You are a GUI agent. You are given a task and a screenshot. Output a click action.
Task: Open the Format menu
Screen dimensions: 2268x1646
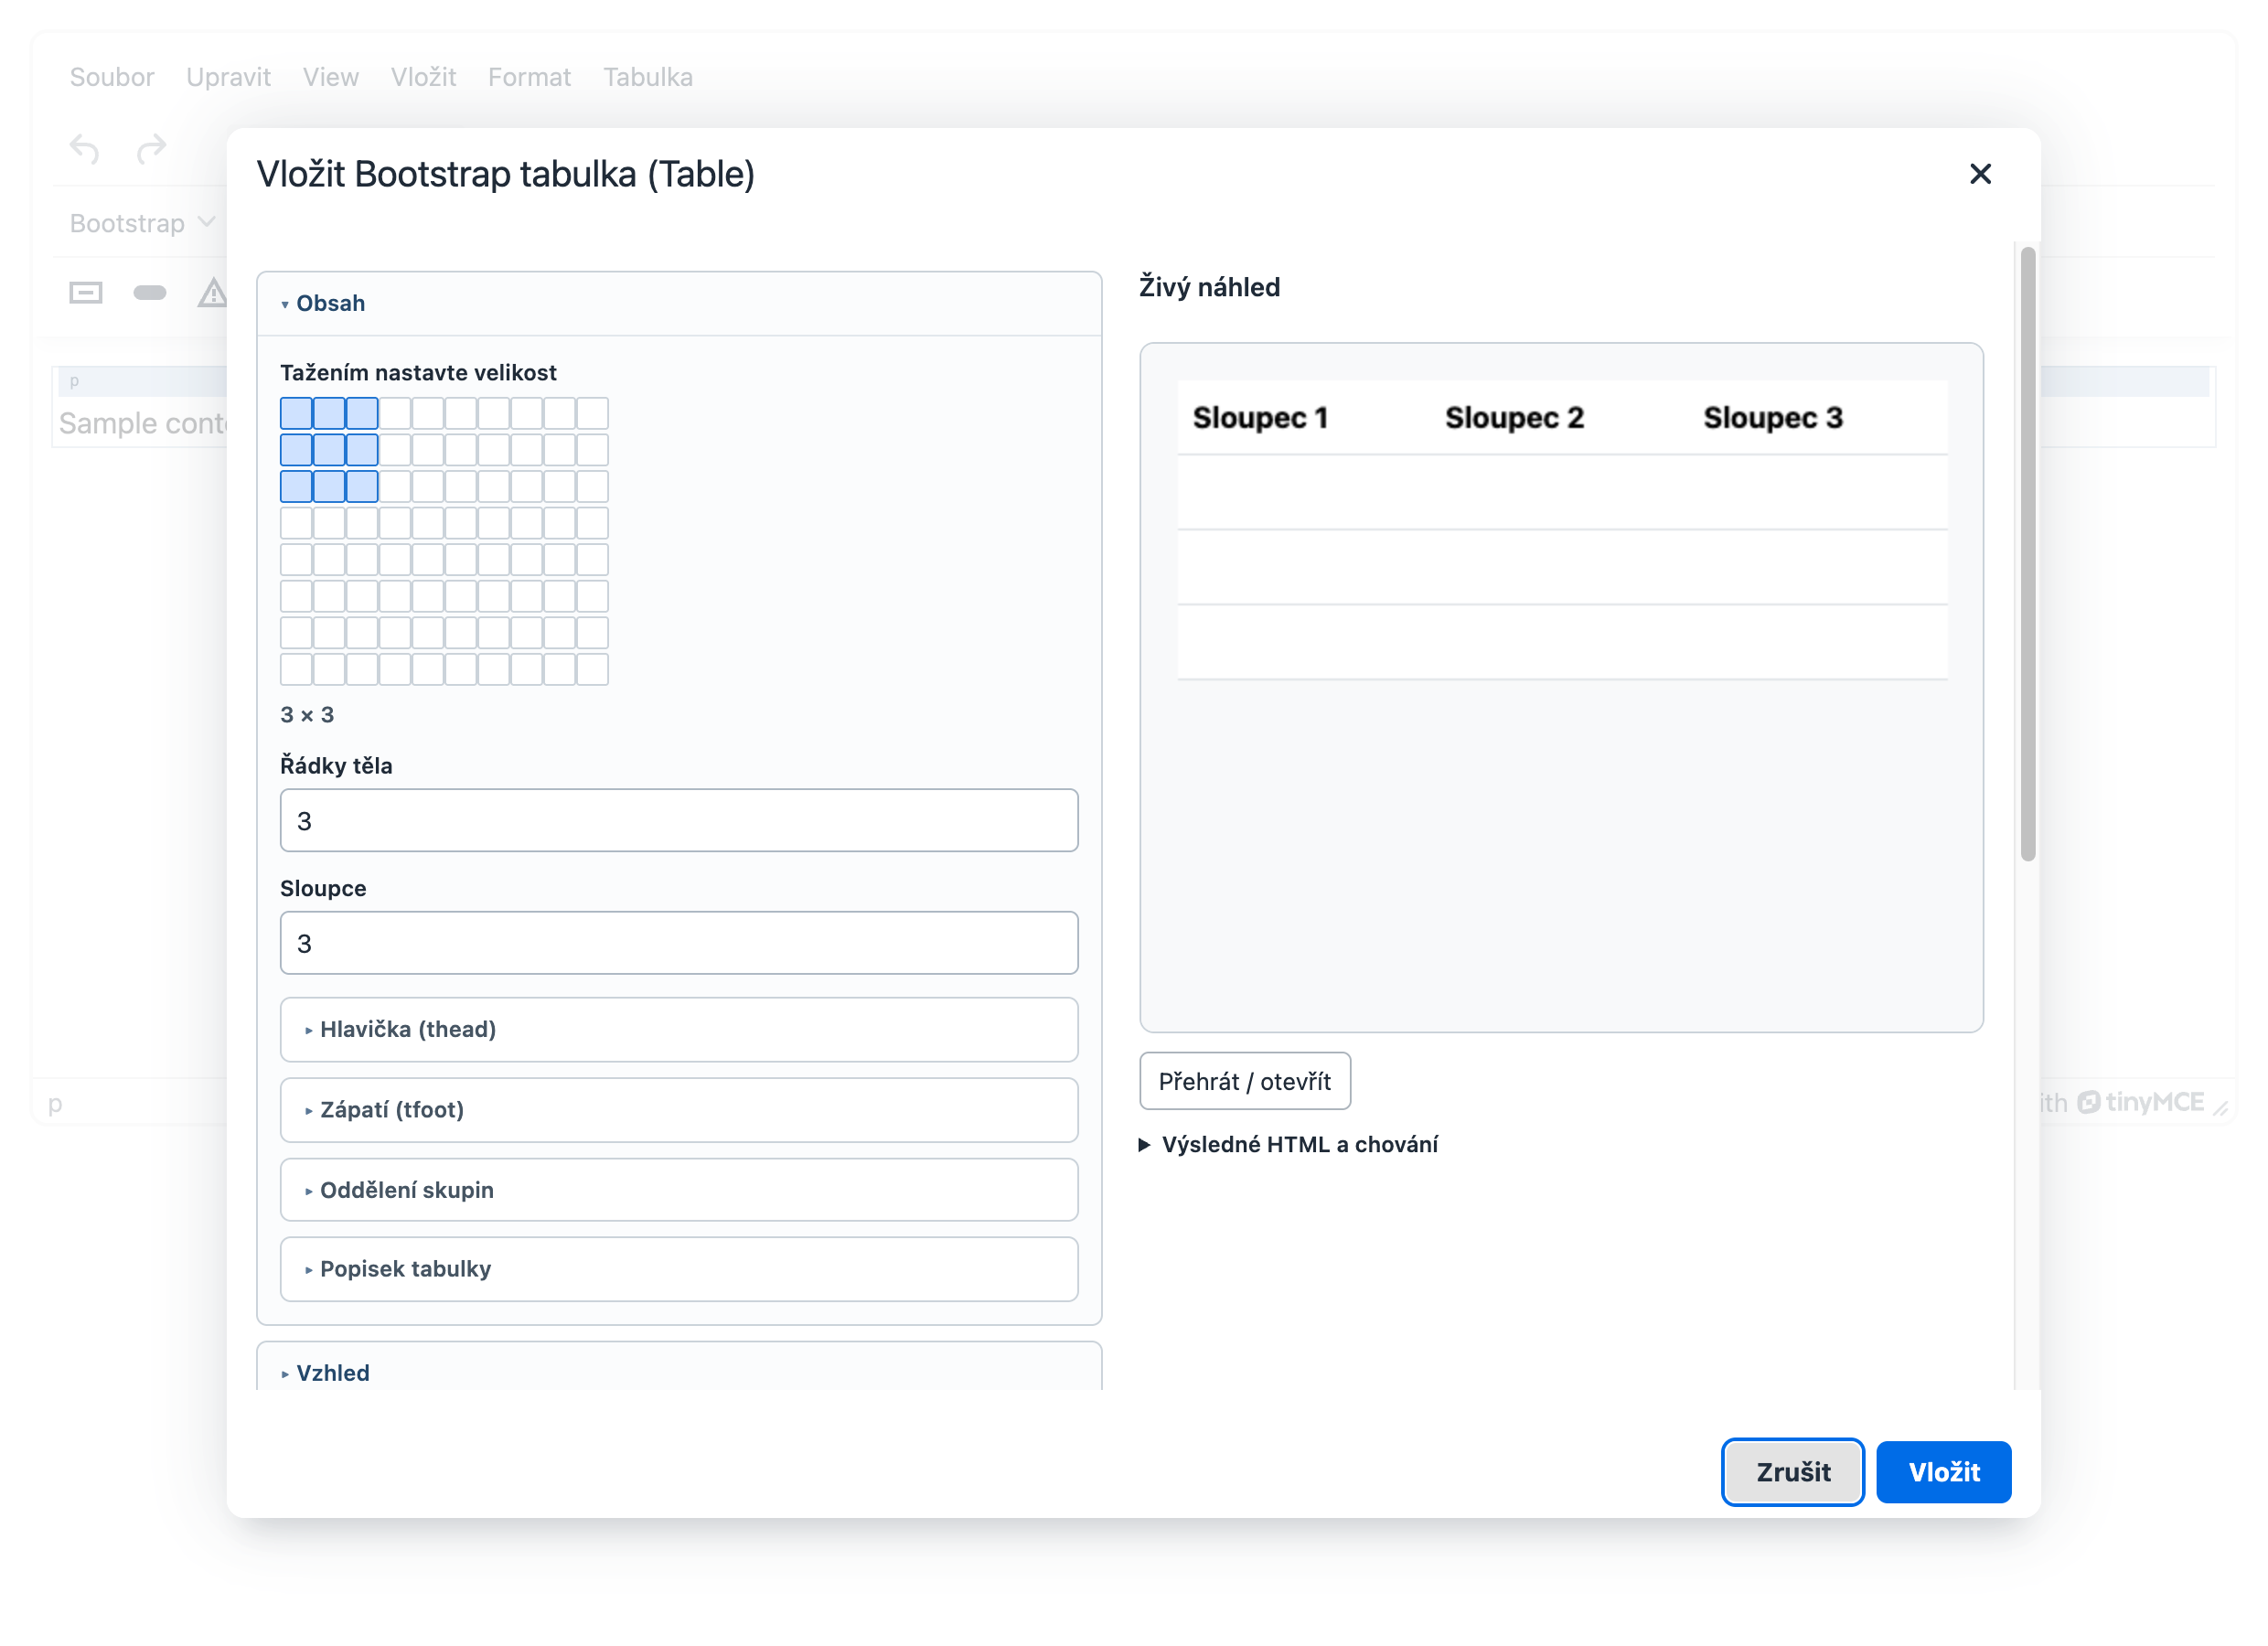pos(529,77)
